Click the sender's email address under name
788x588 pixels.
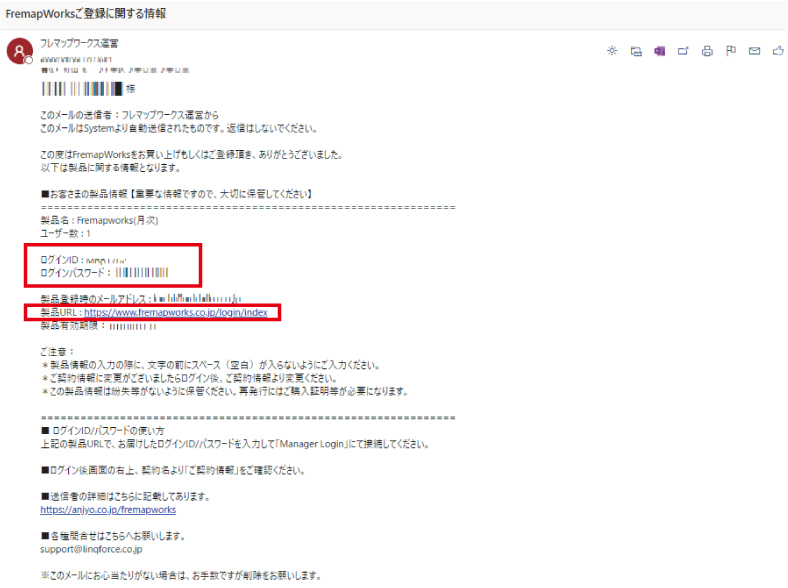[x=79, y=60]
